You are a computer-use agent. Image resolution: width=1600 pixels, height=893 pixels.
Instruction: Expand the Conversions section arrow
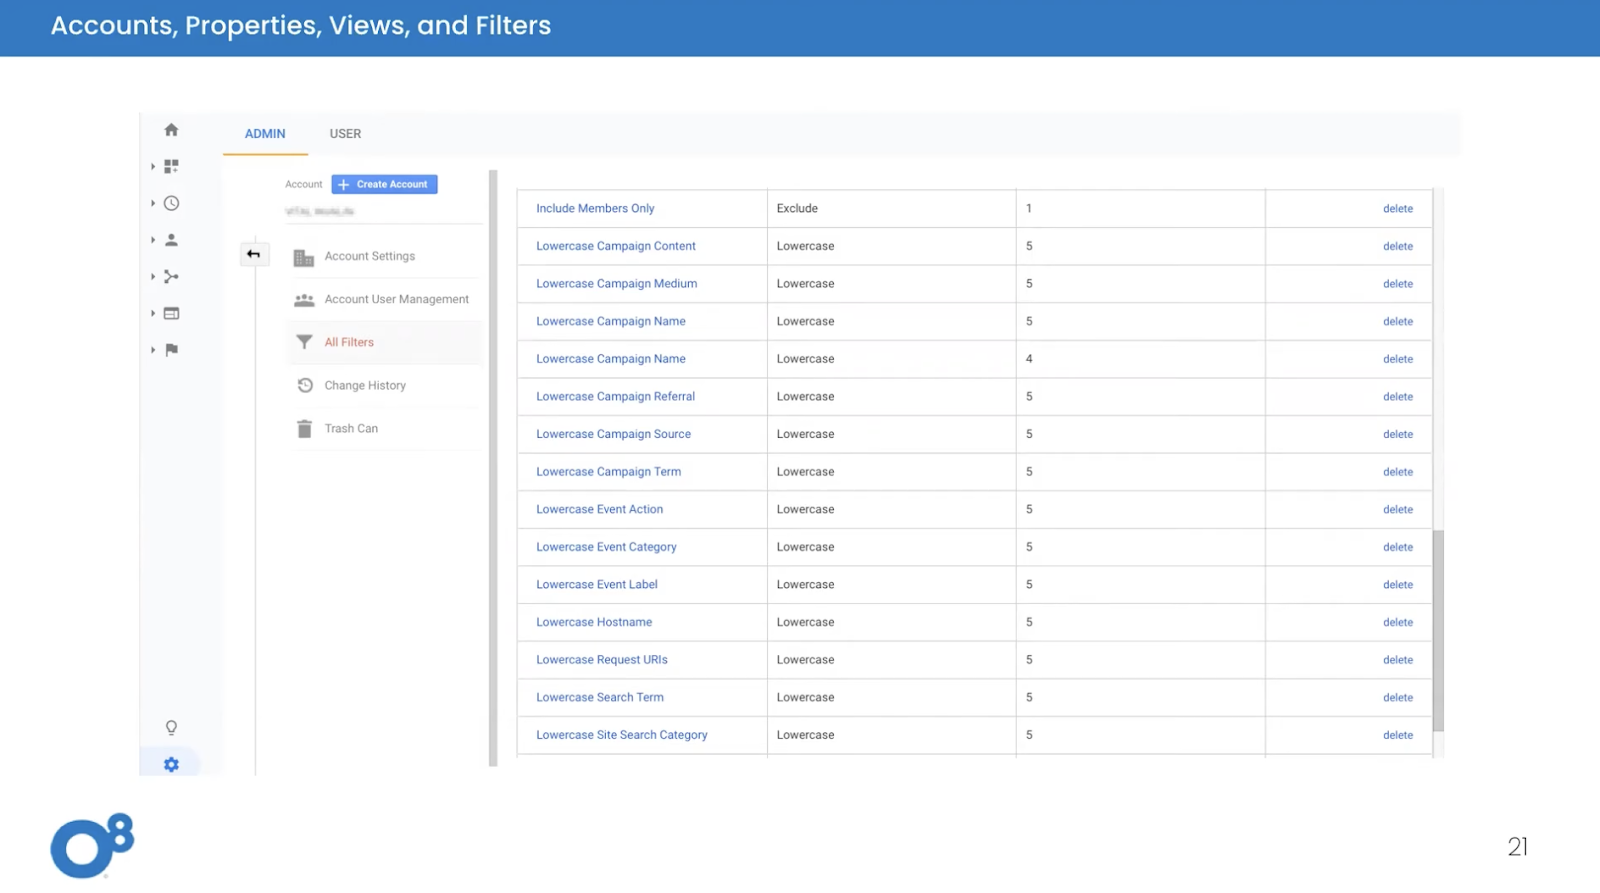coord(153,350)
